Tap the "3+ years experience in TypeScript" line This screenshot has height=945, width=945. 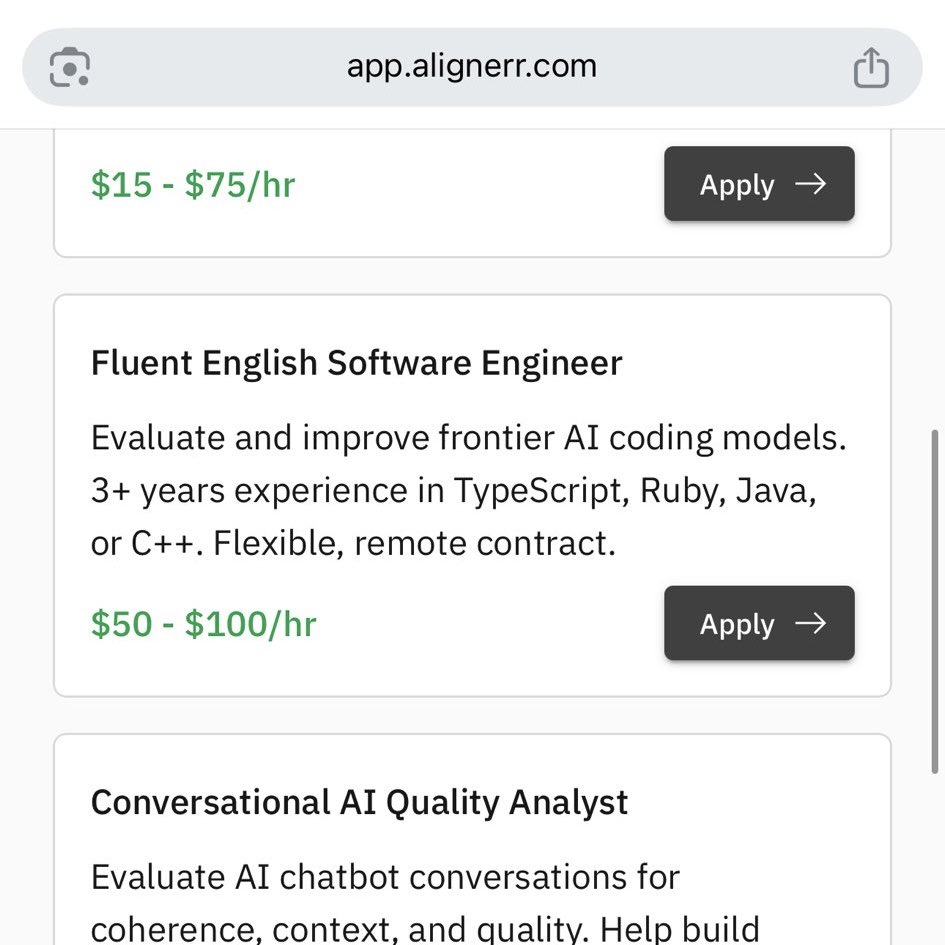[453, 491]
